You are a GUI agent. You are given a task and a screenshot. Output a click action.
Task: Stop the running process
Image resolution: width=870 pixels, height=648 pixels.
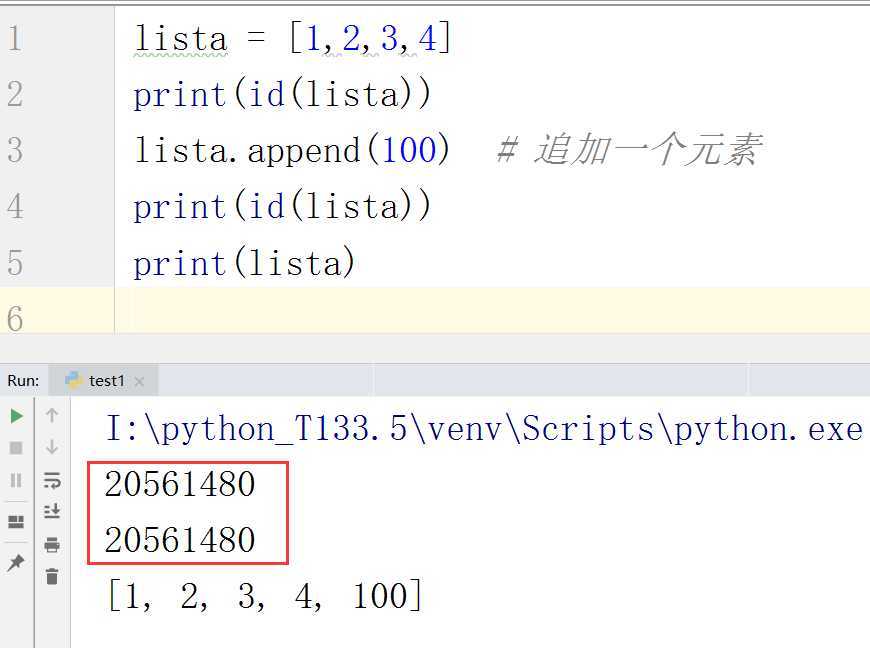pos(16,447)
